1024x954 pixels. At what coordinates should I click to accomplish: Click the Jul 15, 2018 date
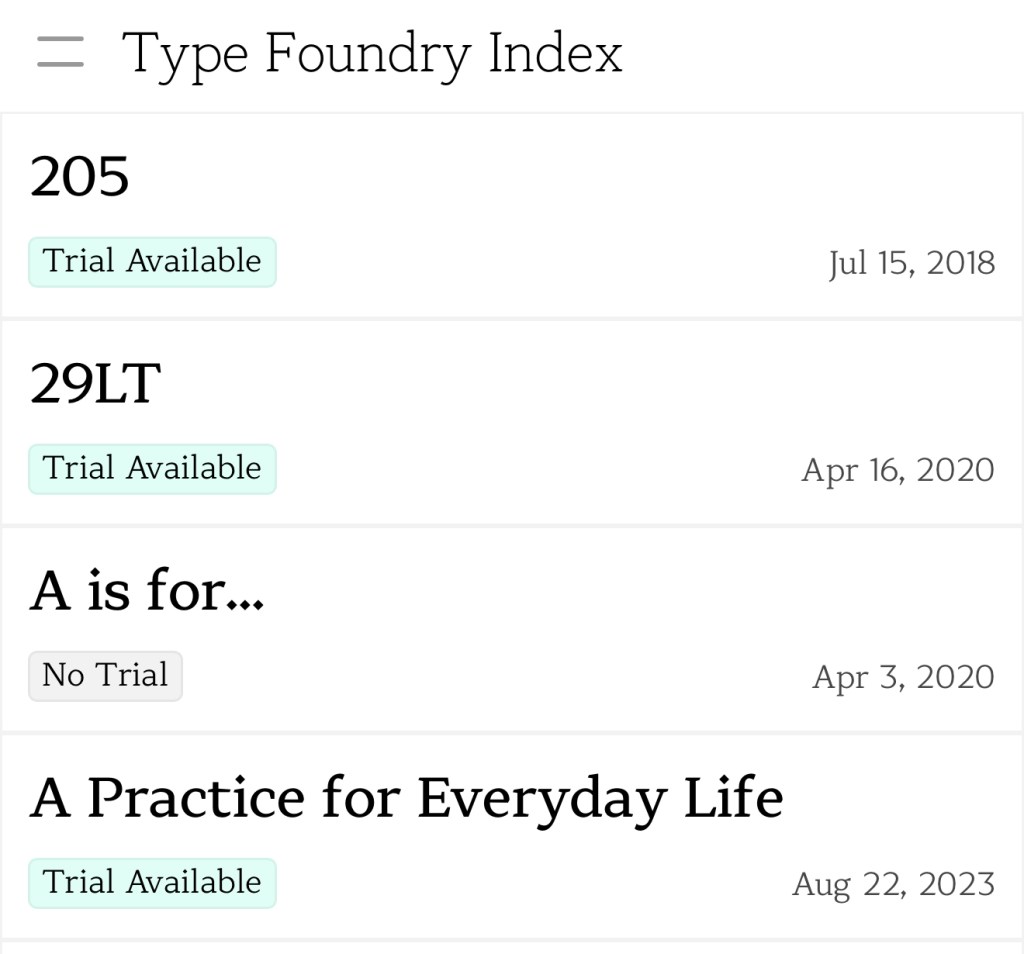pos(911,263)
